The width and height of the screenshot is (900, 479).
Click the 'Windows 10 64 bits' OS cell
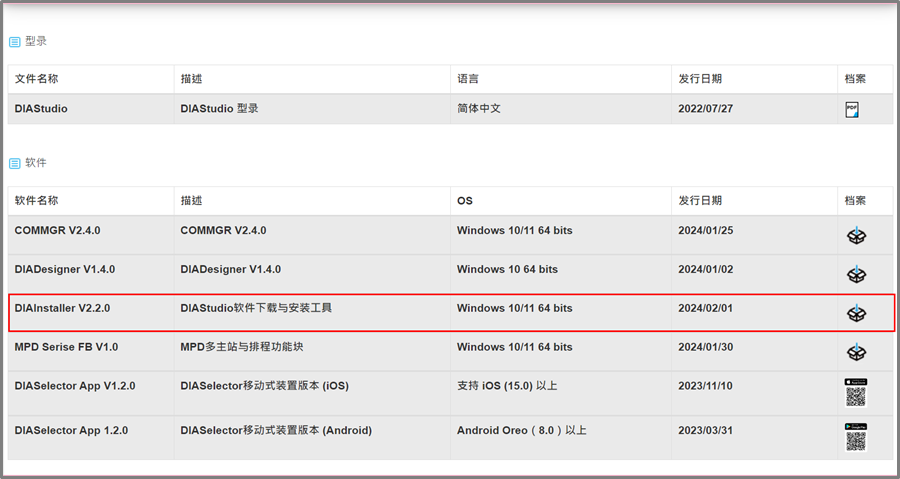[507, 269]
